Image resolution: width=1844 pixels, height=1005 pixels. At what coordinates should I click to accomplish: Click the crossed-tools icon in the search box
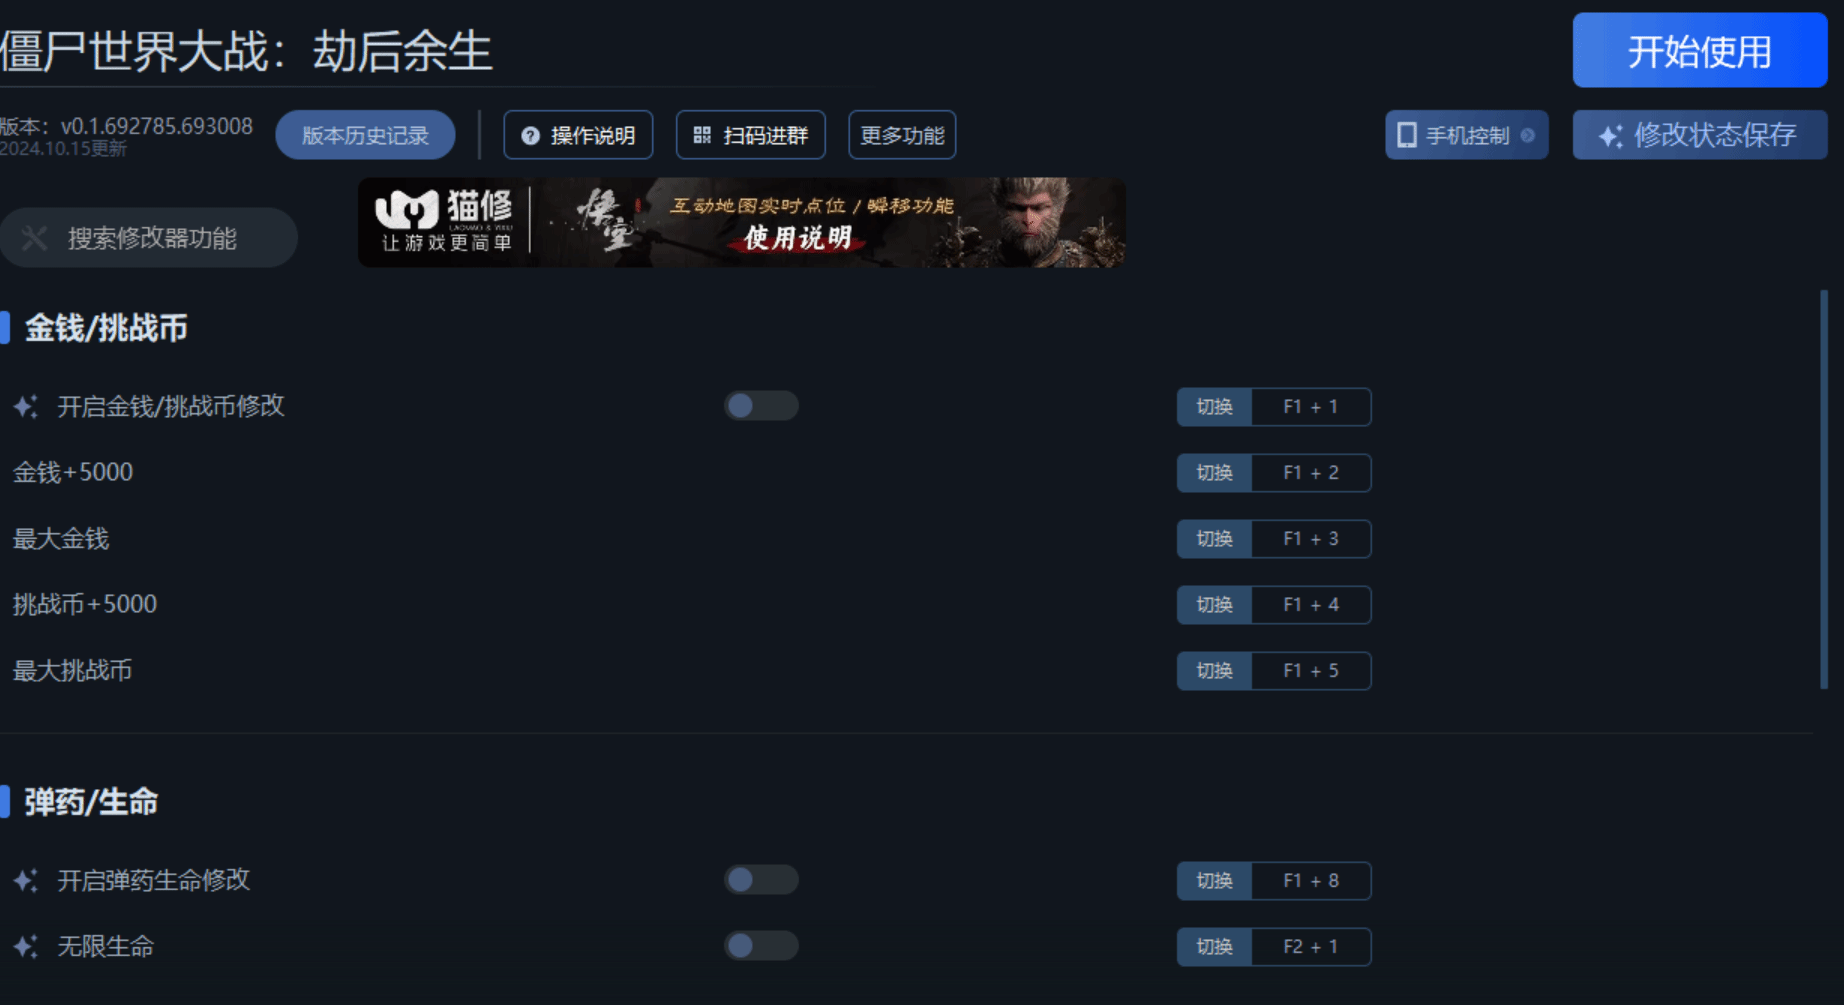coord(35,238)
